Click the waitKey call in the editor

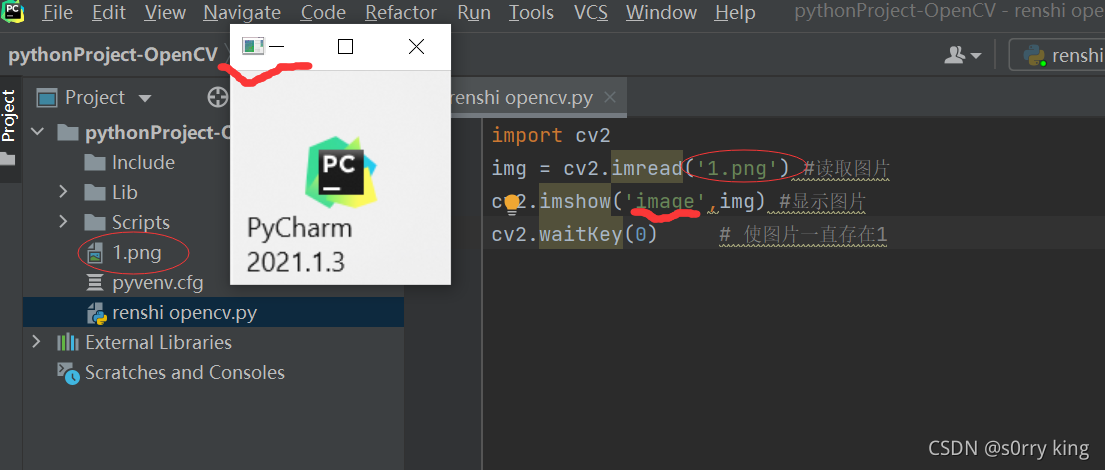coord(581,235)
